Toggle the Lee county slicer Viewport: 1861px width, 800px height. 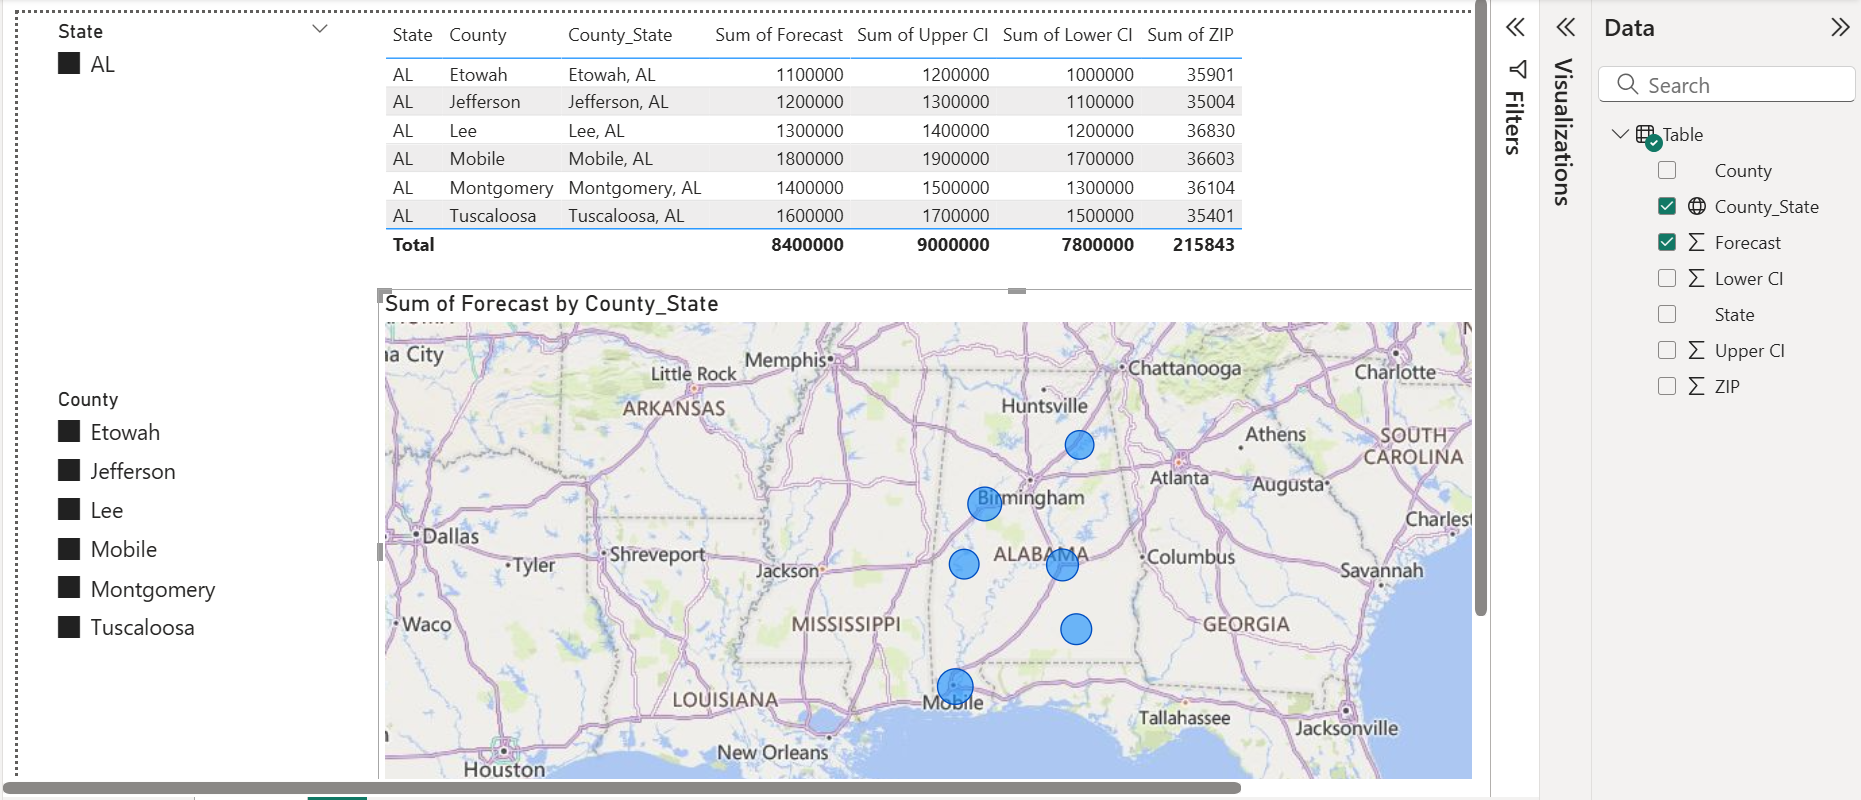pyautogui.click(x=69, y=509)
